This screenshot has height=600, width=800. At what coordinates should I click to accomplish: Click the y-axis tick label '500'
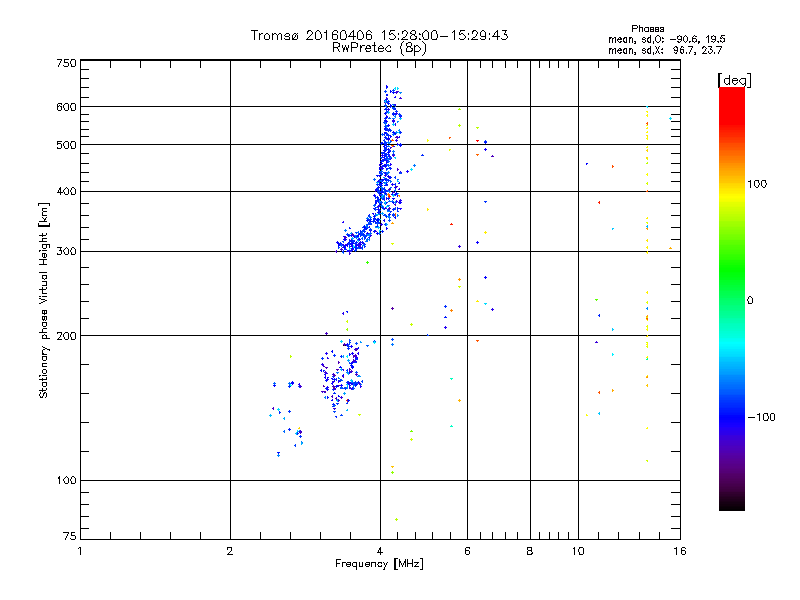(66, 145)
